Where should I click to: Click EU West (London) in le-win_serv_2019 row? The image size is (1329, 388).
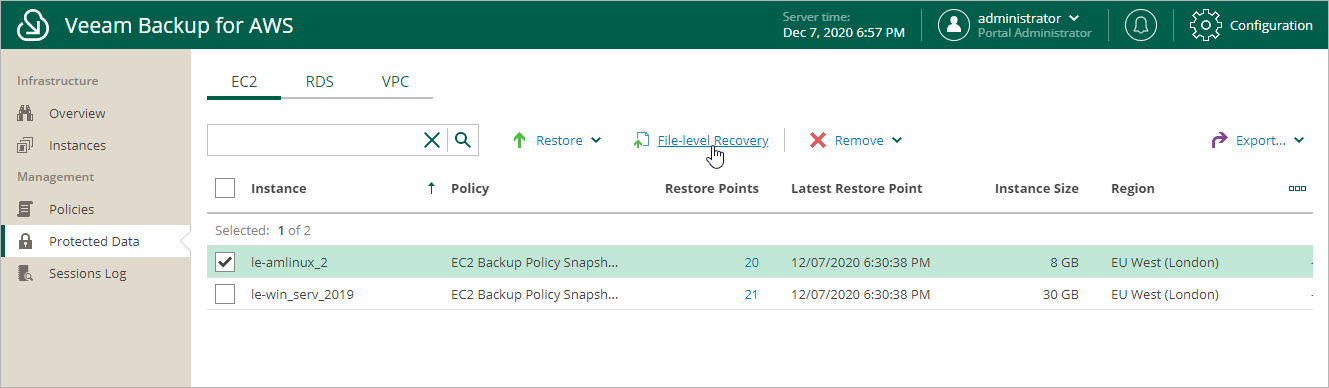1165,294
